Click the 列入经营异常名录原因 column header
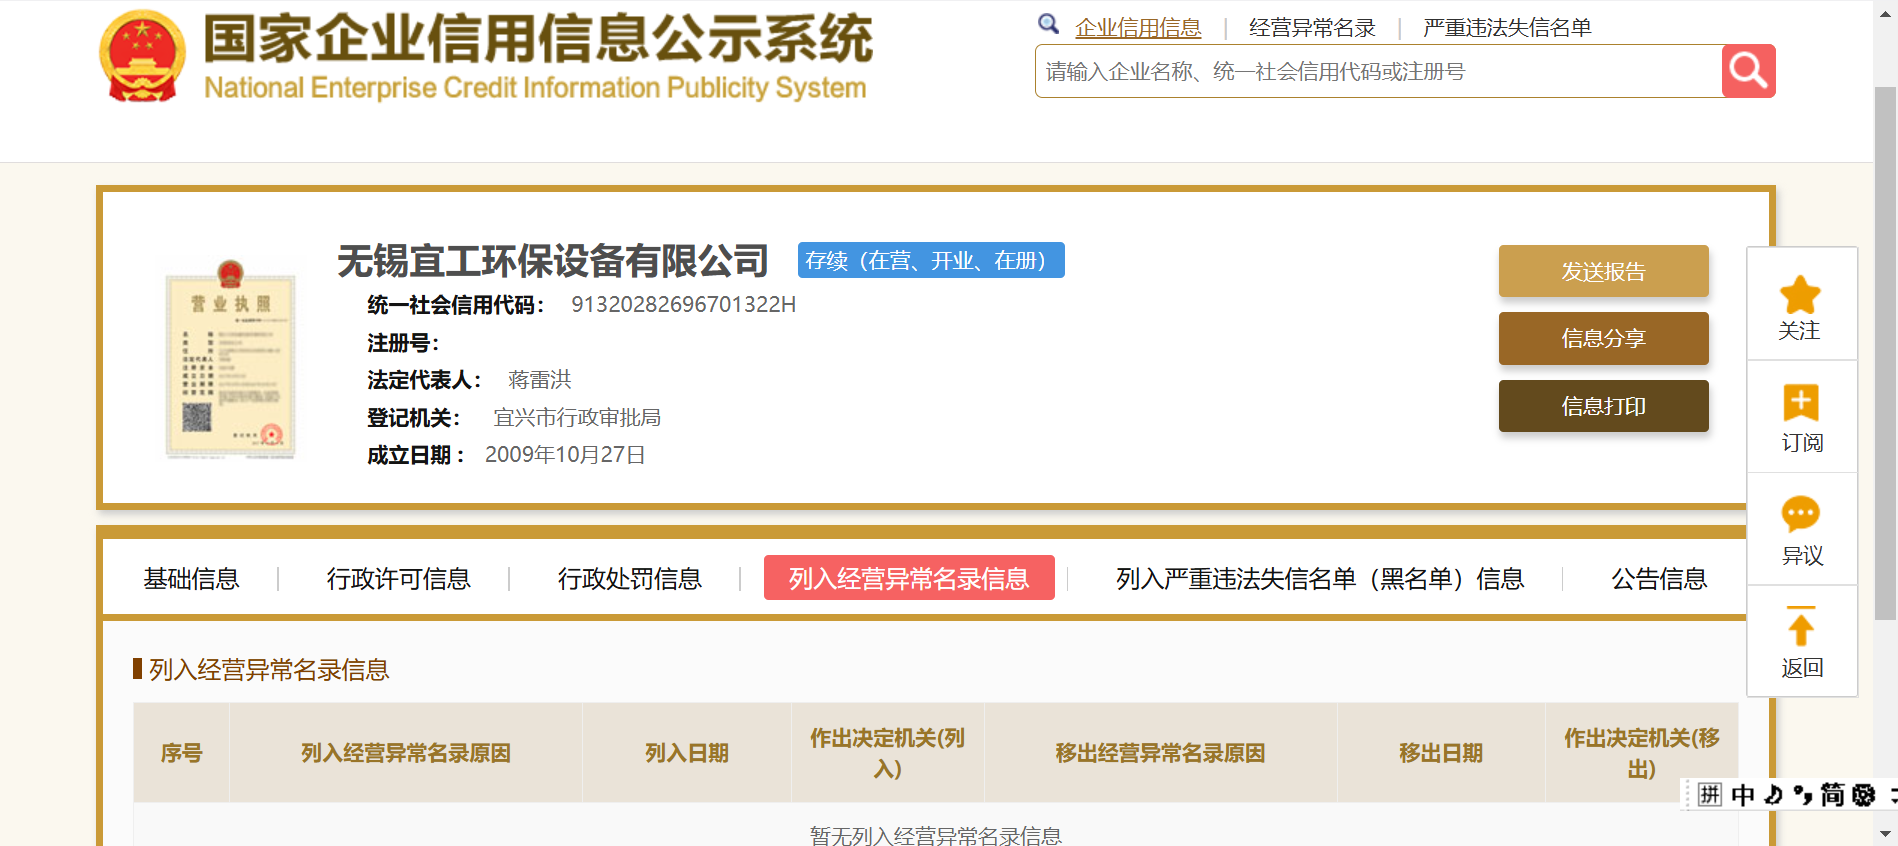Viewport: 1898px width, 846px height. click(406, 753)
